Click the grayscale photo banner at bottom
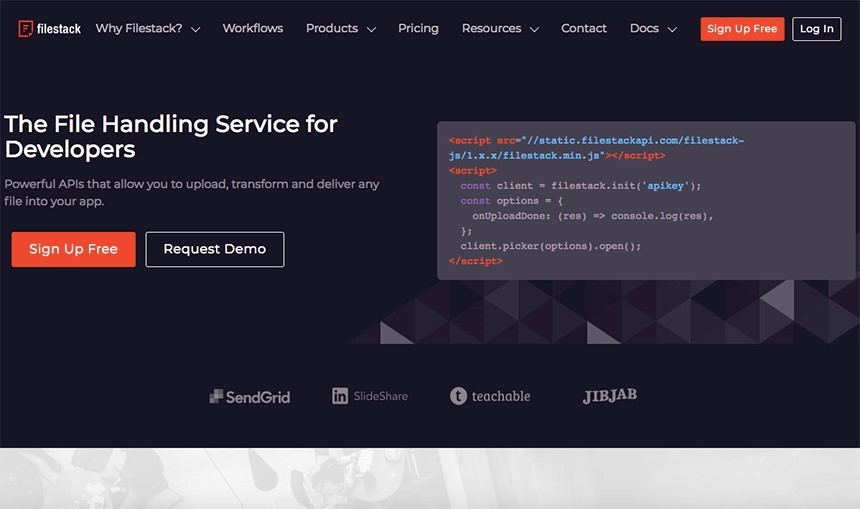860x509 pixels. tap(430, 478)
